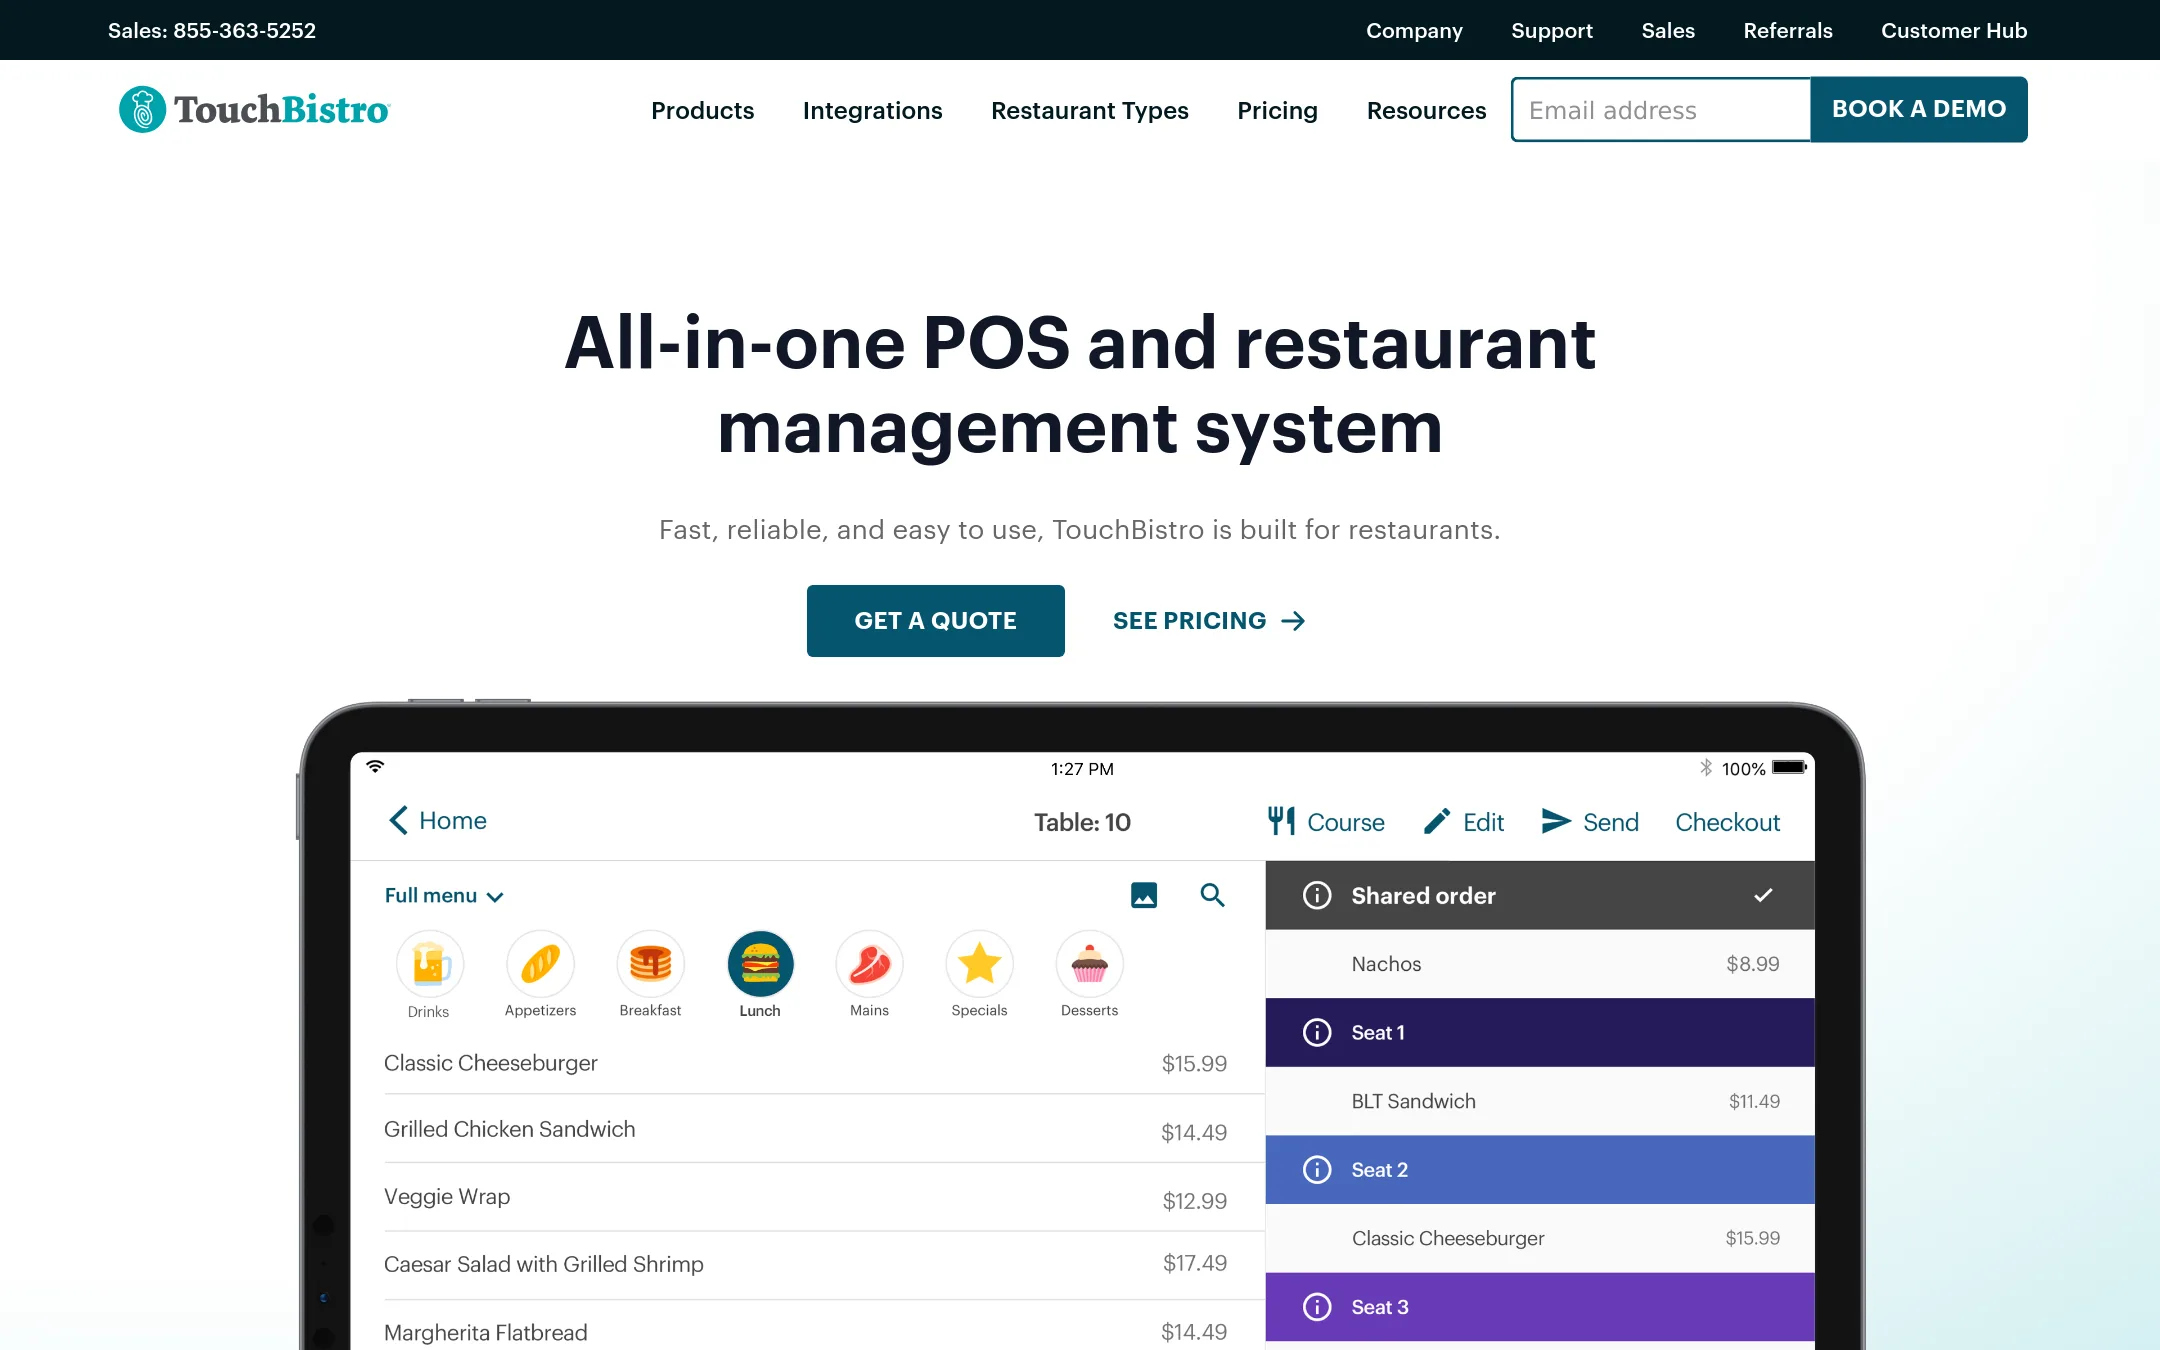This screenshot has width=2160, height=1350.
Task: Click the GET A QUOTE button
Action: coord(935,620)
